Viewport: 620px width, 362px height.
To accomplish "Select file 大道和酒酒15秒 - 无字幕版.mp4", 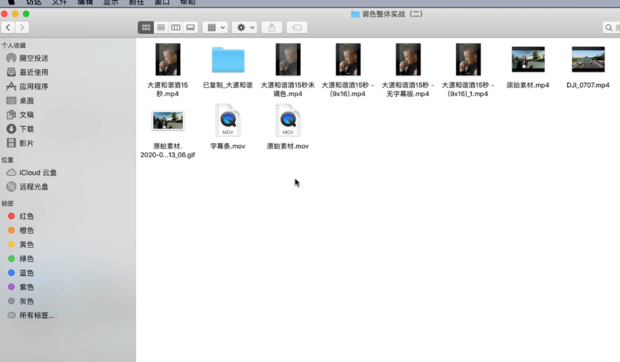I will (x=408, y=60).
